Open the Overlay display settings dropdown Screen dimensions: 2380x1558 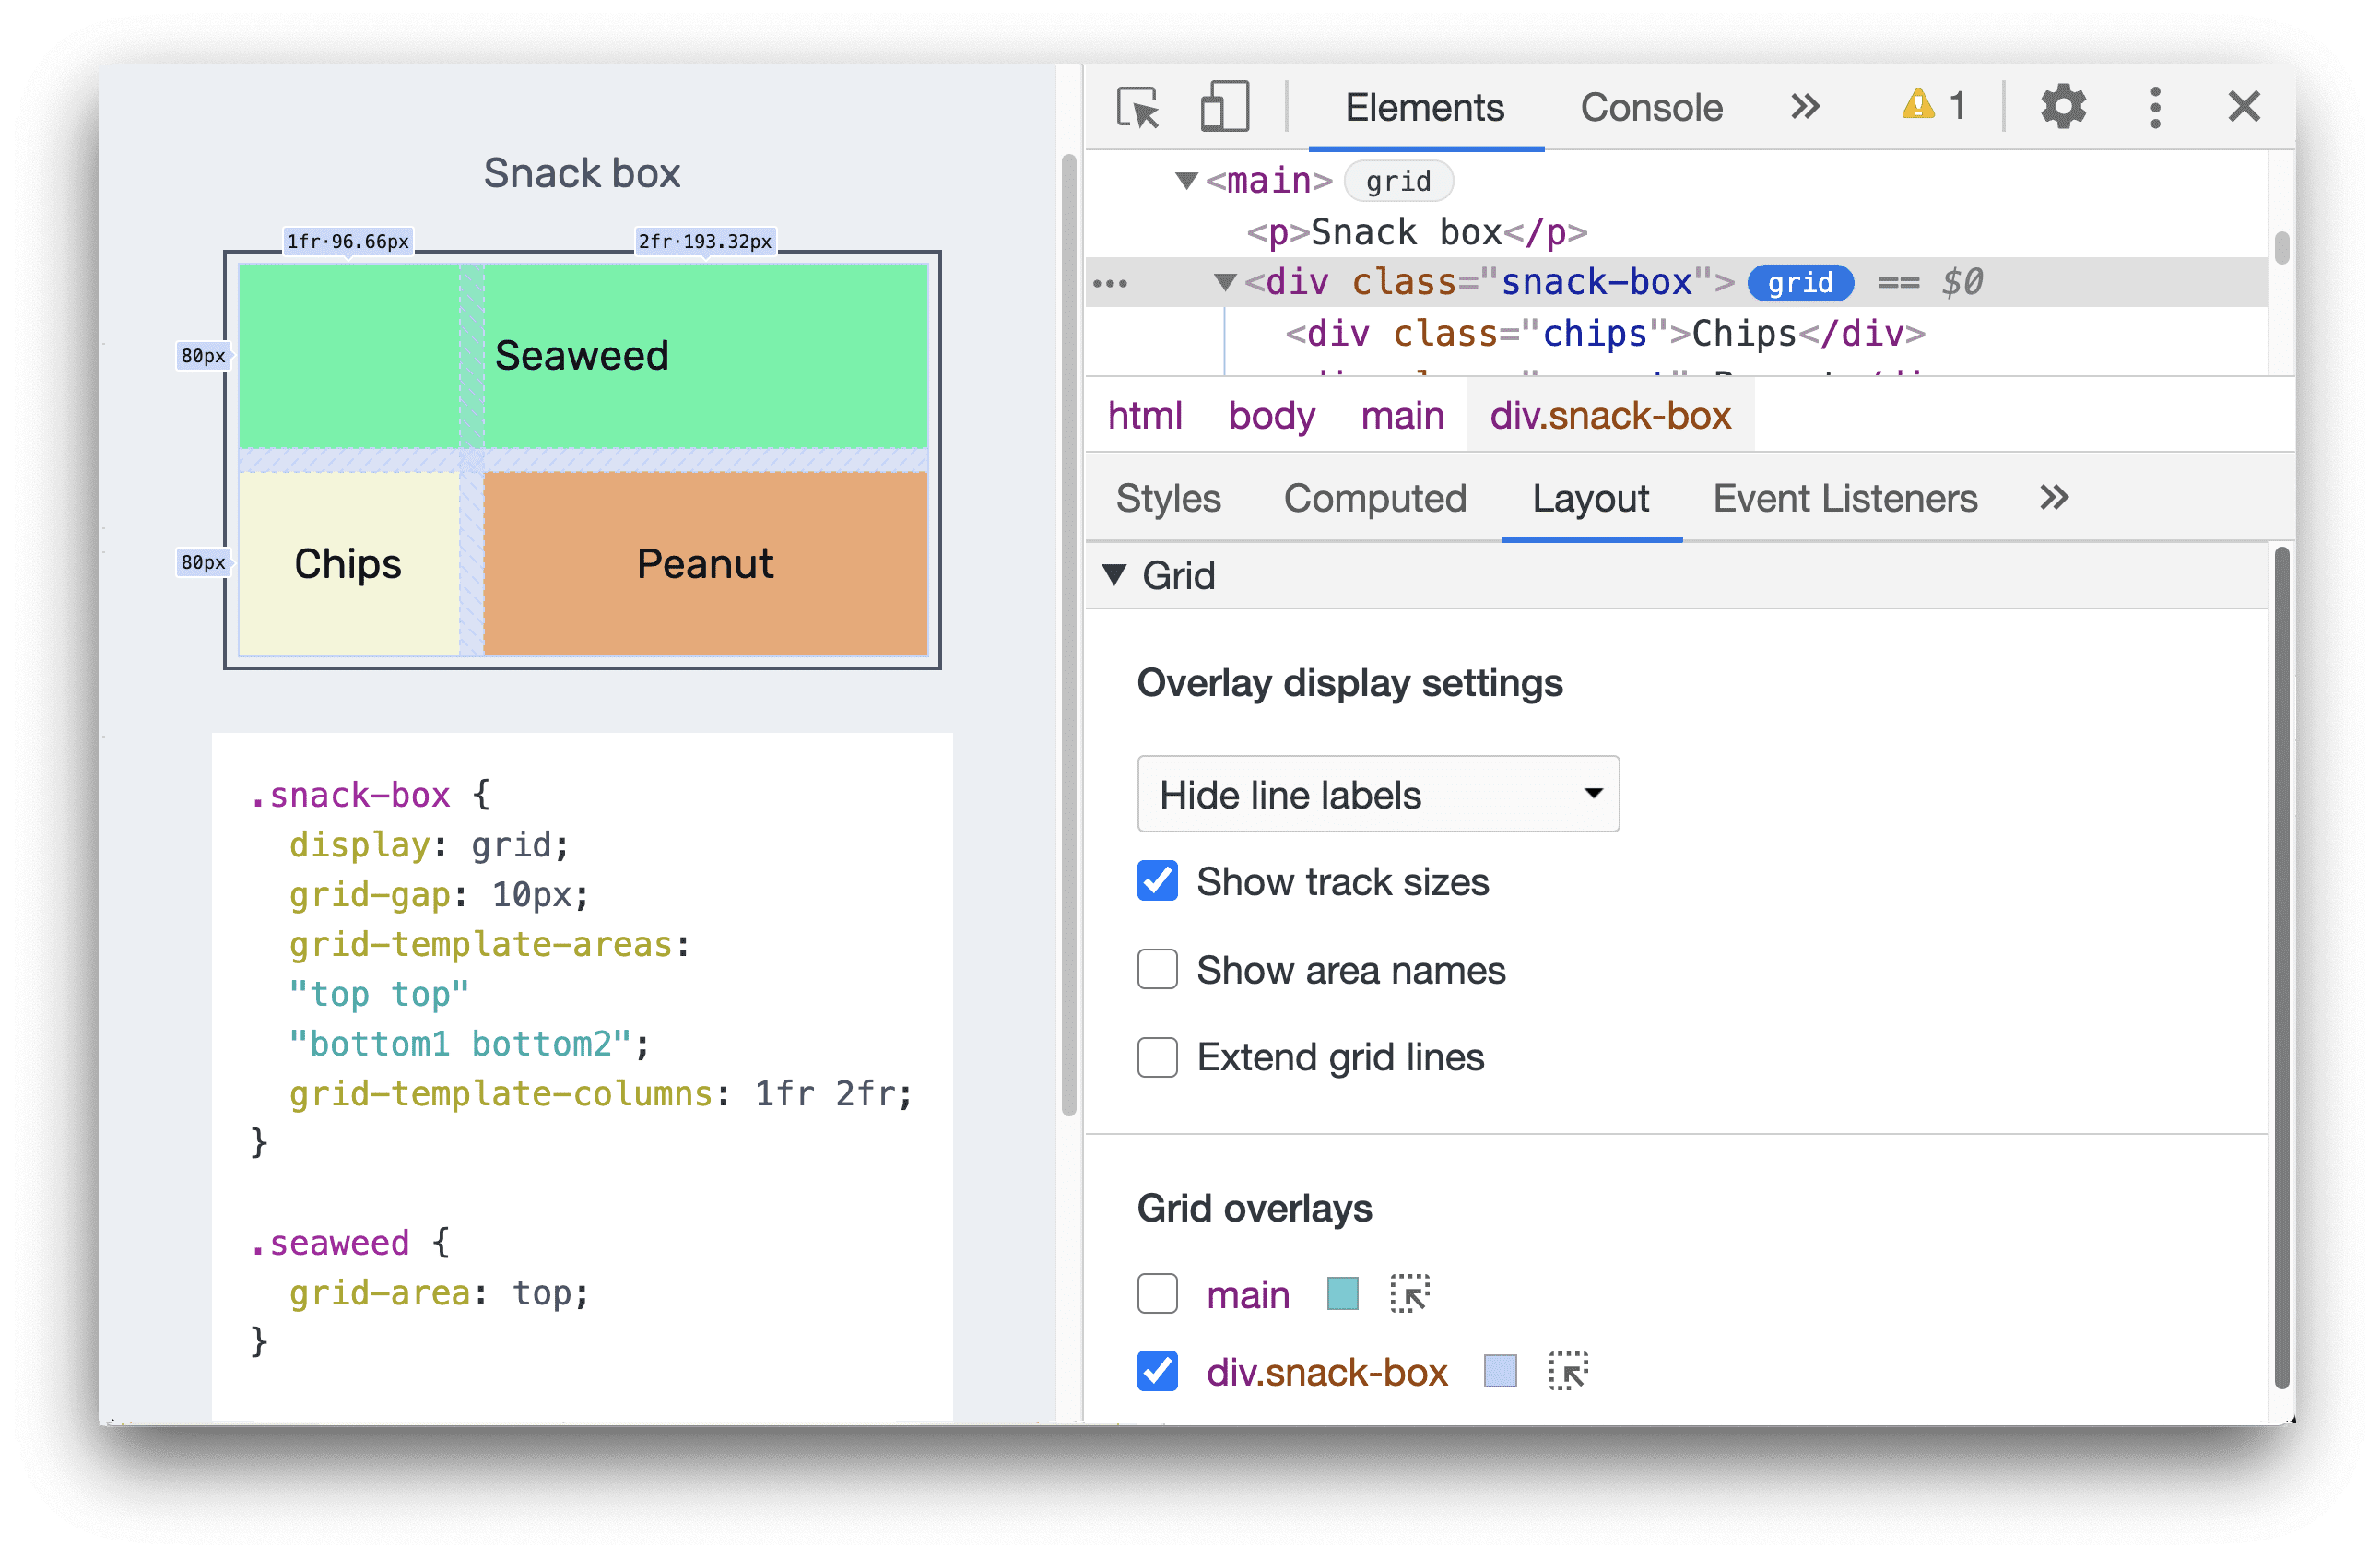click(x=1375, y=797)
